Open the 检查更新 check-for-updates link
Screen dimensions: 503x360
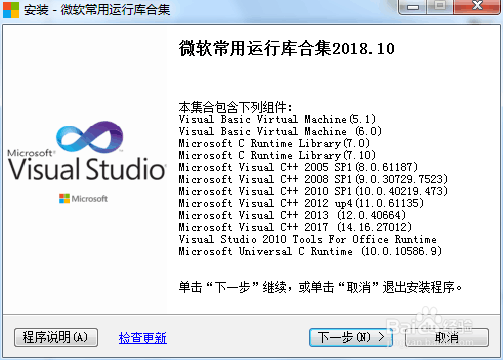pyautogui.click(x=143, y=338)
